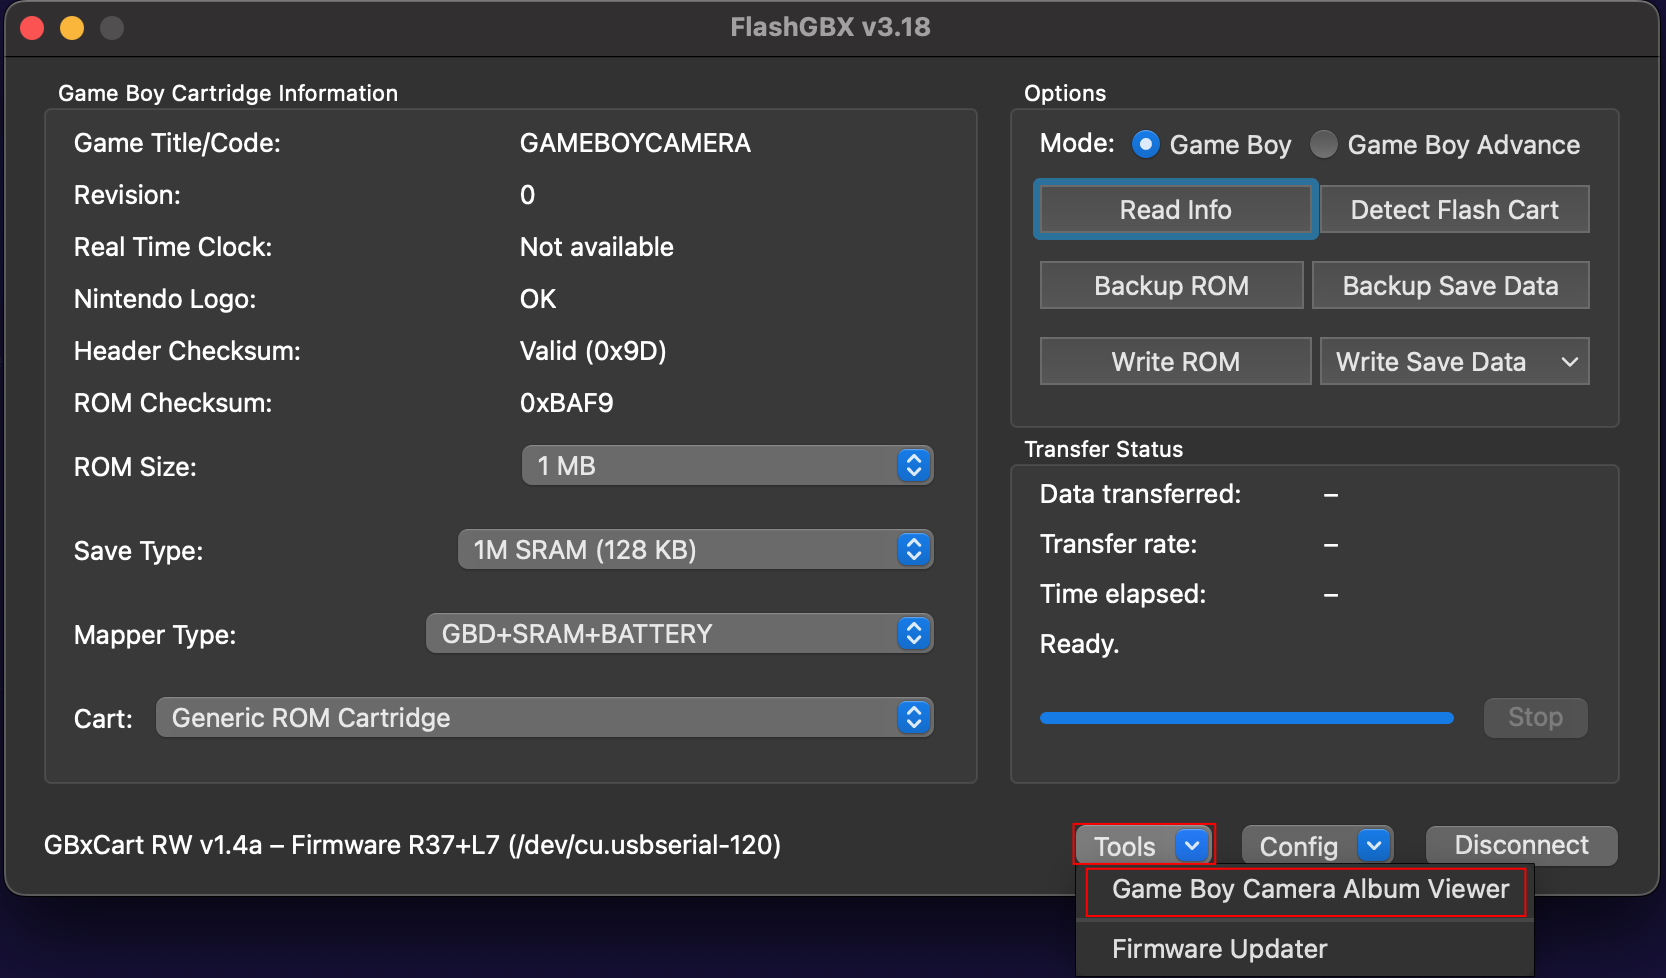The width and height of the screenshot is (1666, 978).
Task: Click the disabled Stop button
Action: pos(1535,718)
